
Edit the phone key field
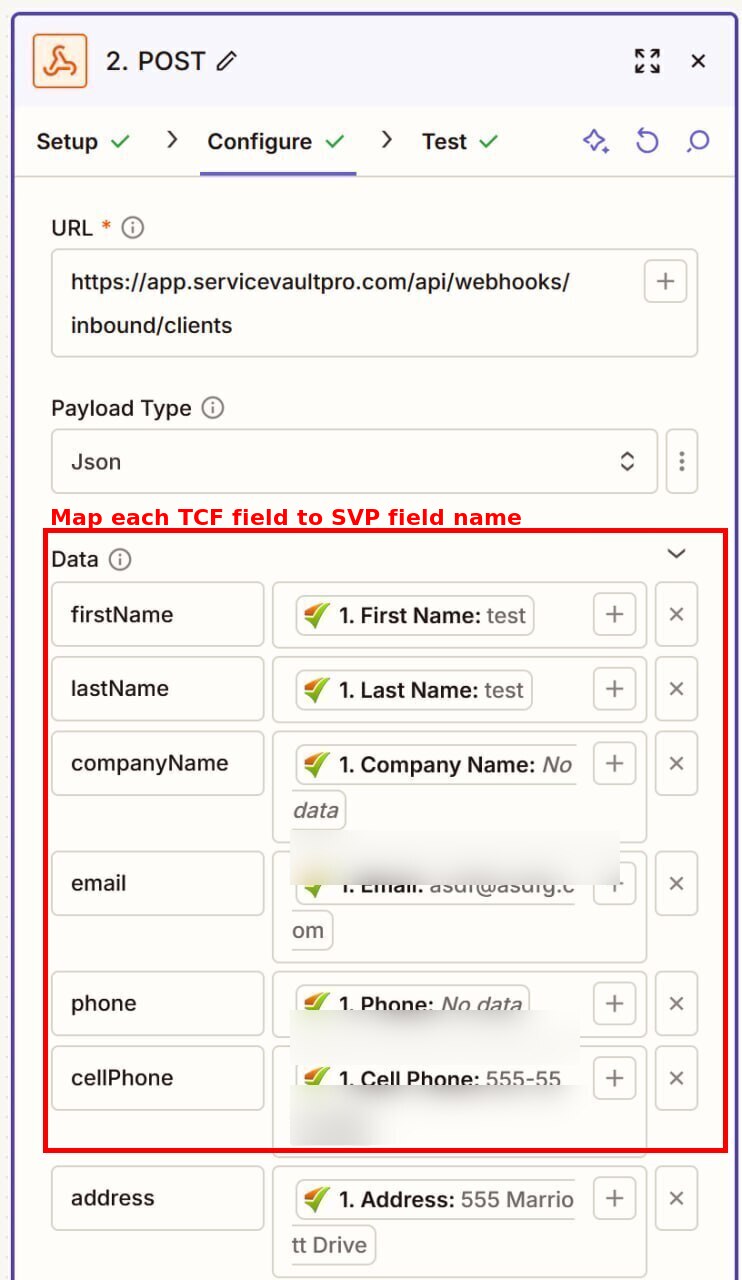click(x=158, y=1003)
